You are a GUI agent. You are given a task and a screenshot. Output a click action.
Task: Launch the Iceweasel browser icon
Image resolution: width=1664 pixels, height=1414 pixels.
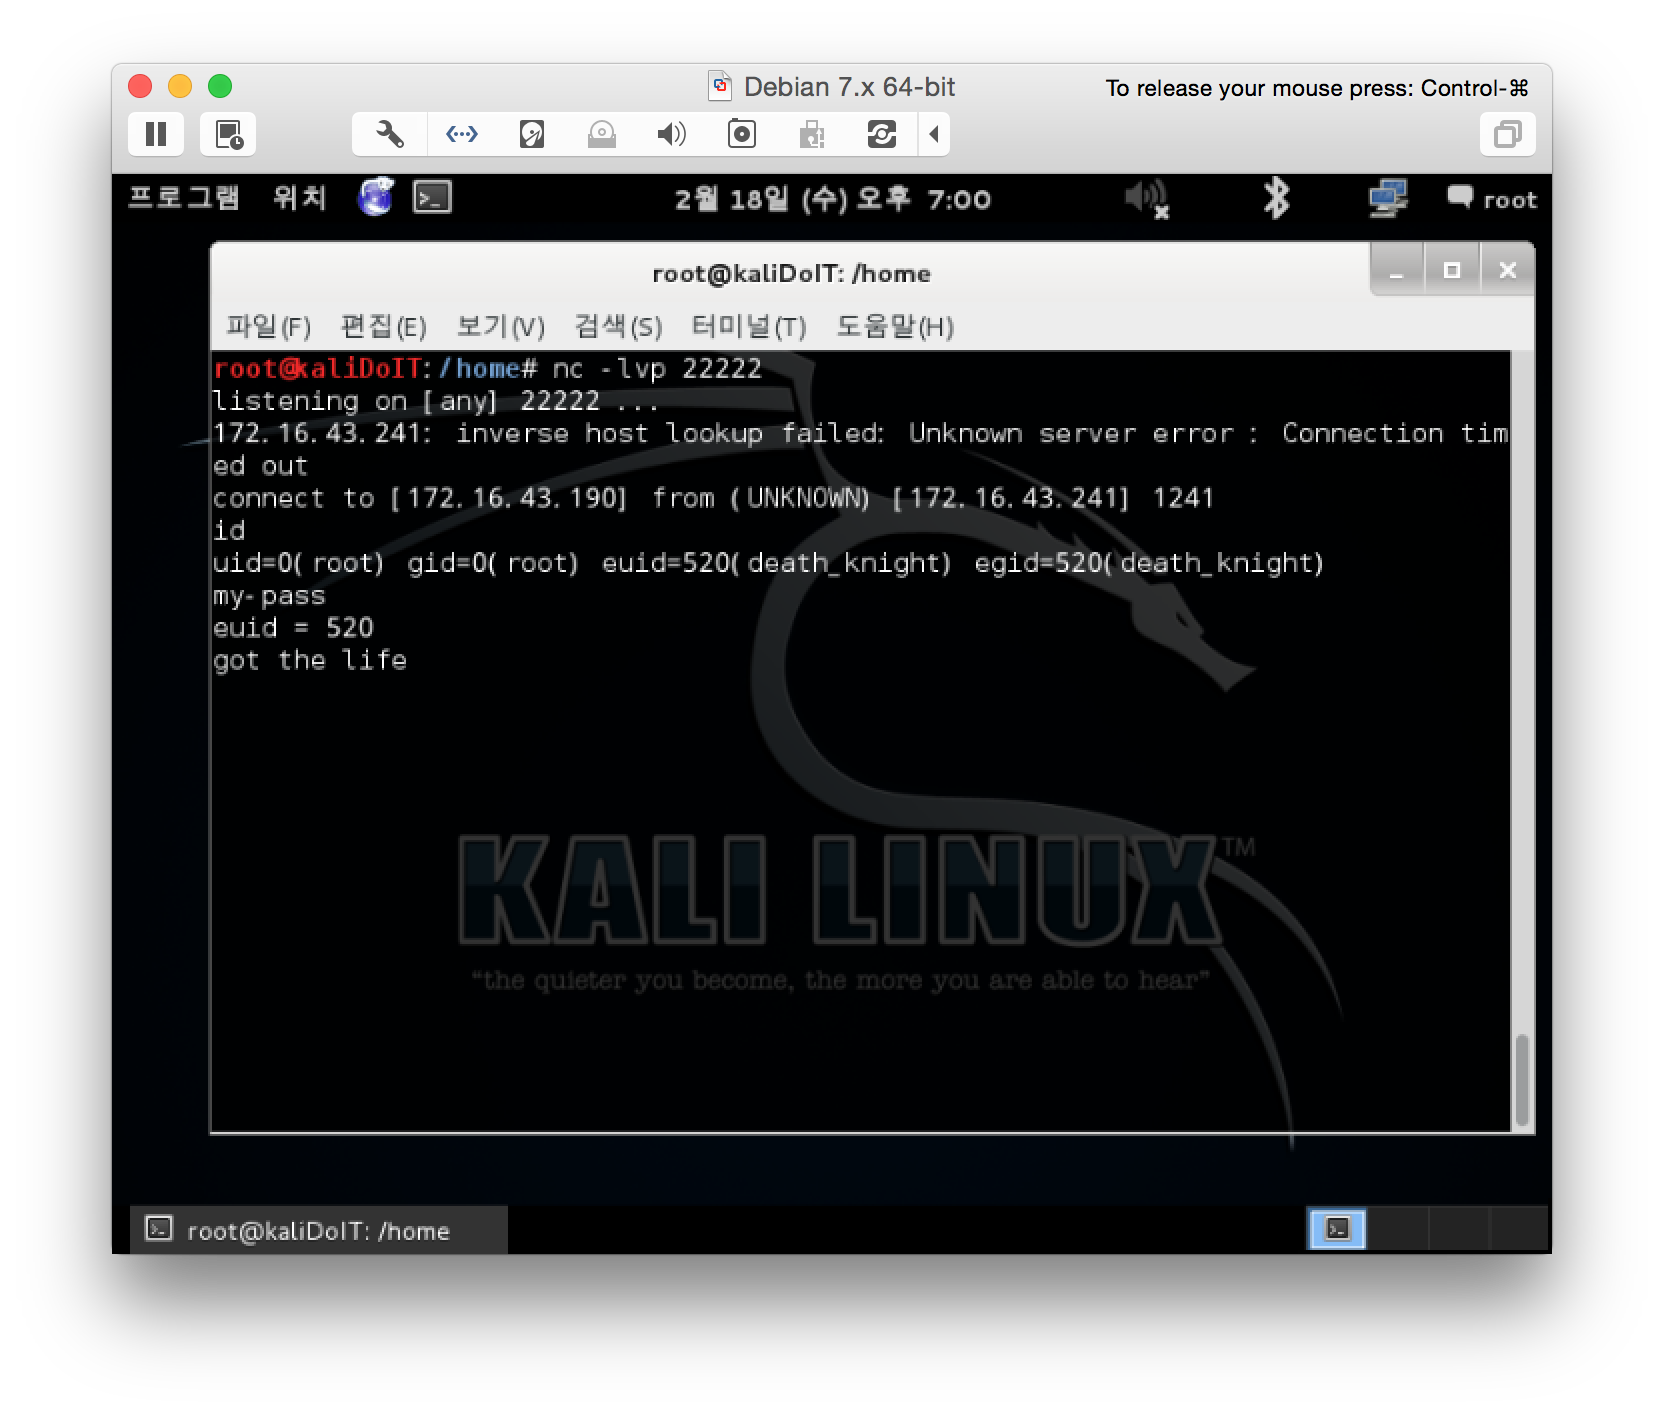(376, 197)
